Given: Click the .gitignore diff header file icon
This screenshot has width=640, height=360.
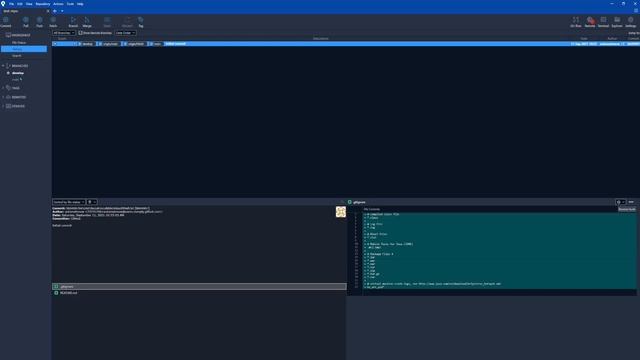Looking at the screenshot, I should (x=350, y=202).
